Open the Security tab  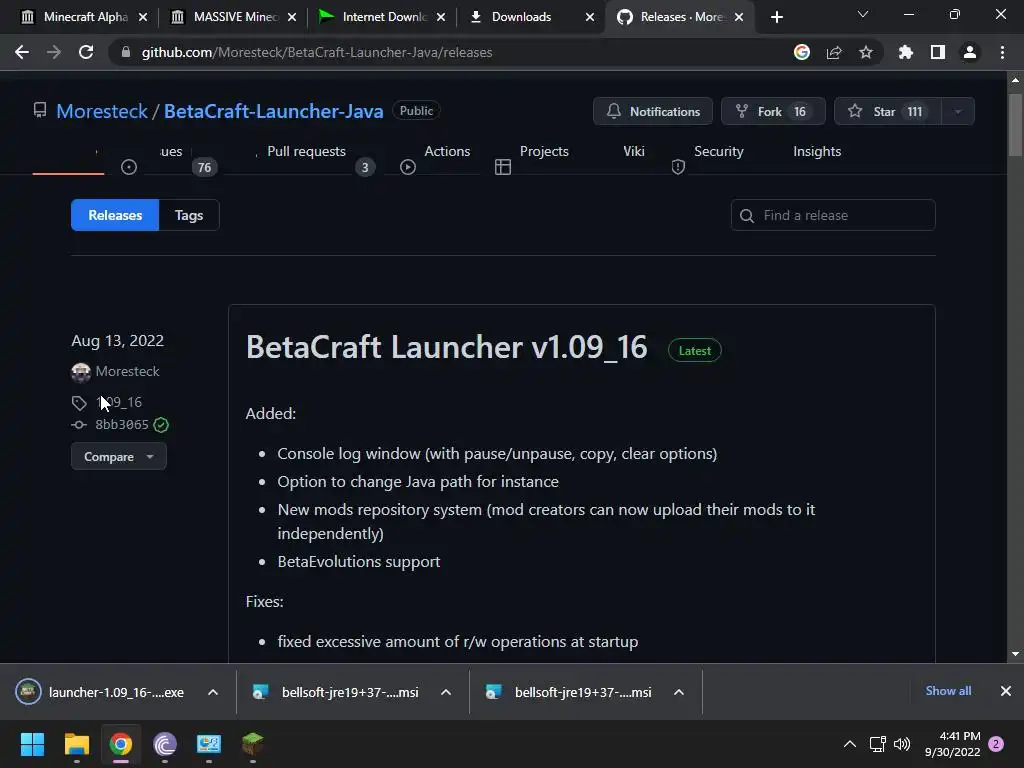718,152
